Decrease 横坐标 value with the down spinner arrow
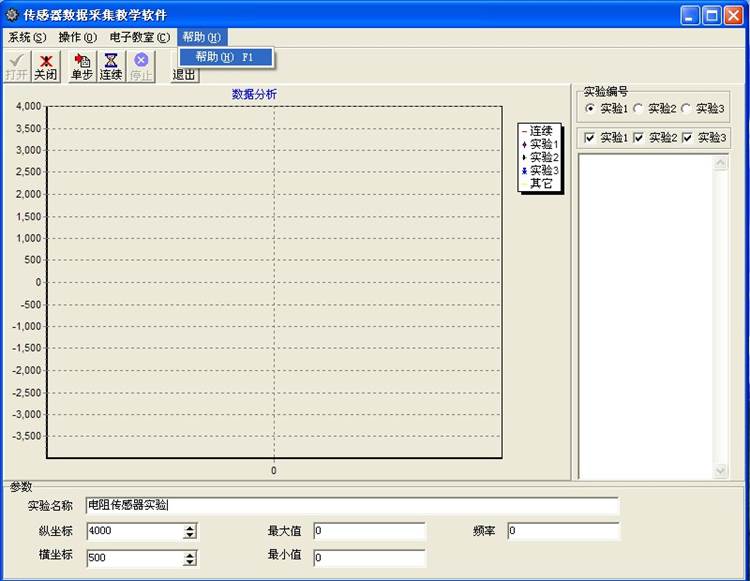750x581 pixels. [190, 562]
